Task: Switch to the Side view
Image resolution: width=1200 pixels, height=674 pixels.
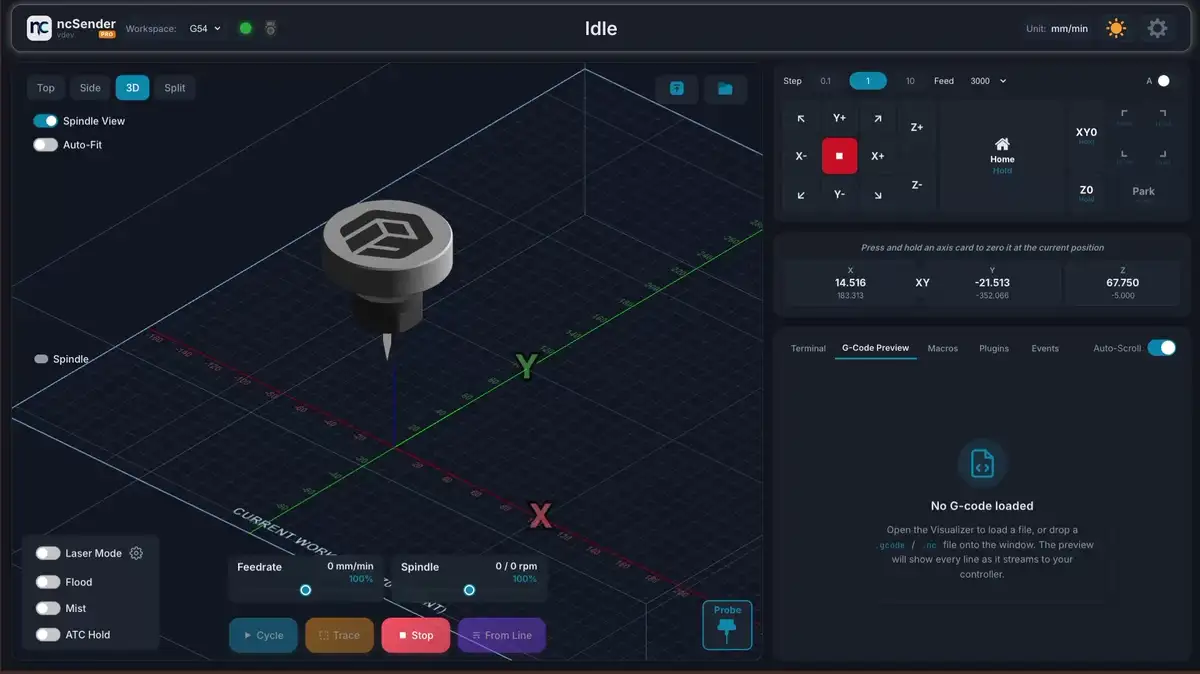Action: (90, 88)
